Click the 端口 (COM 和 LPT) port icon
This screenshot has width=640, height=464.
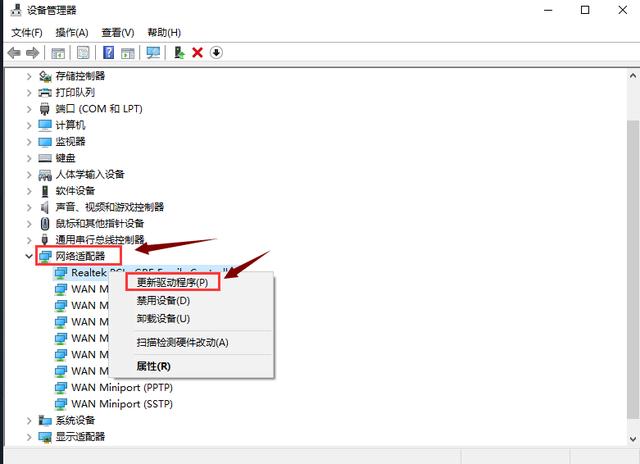[45, 109]
